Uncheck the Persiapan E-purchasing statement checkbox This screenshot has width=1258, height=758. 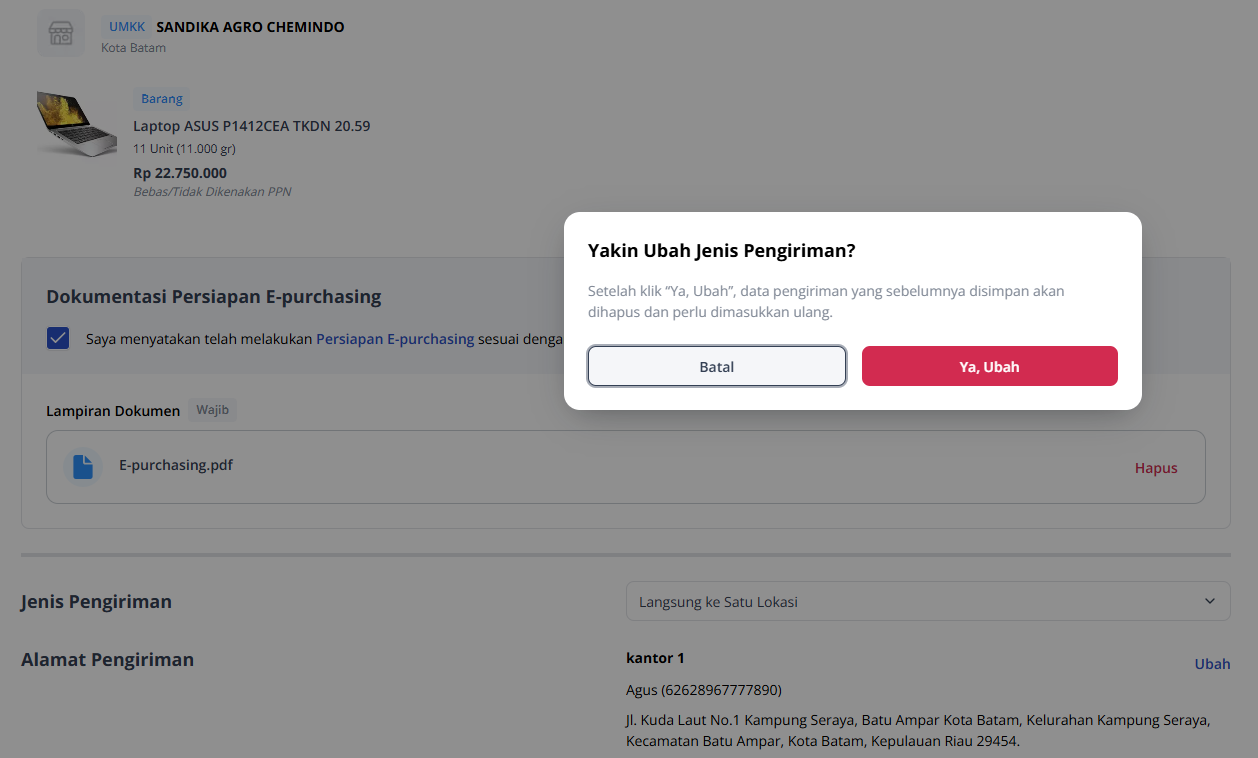58,338
